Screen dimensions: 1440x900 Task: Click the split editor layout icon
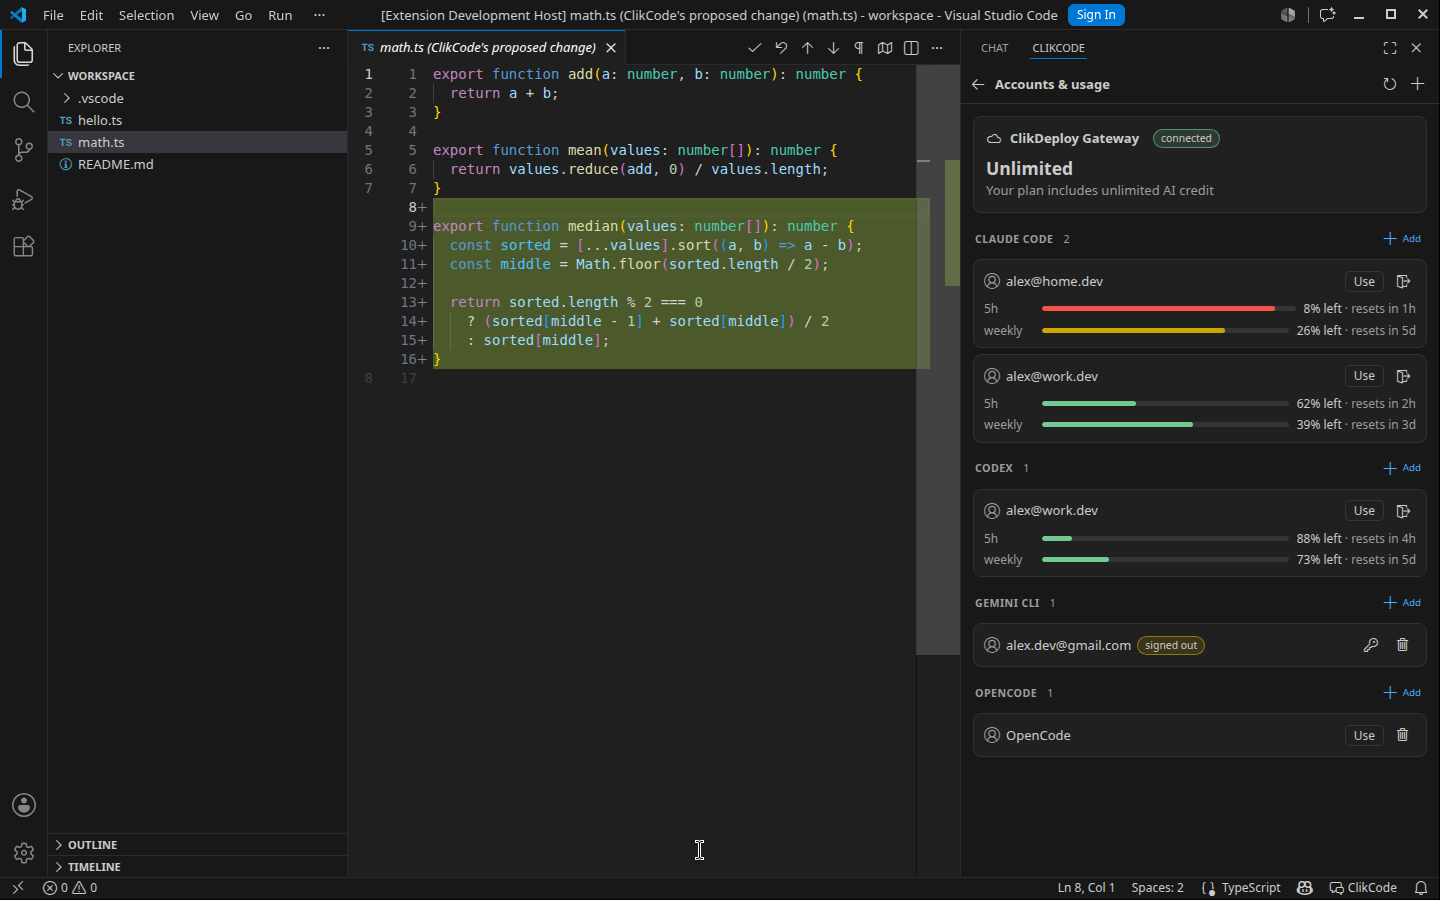911,48
